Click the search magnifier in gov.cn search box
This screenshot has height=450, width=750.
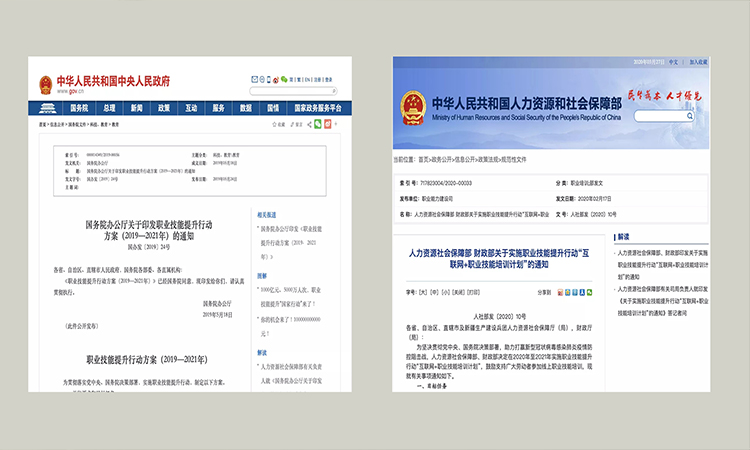pos(334,91)
